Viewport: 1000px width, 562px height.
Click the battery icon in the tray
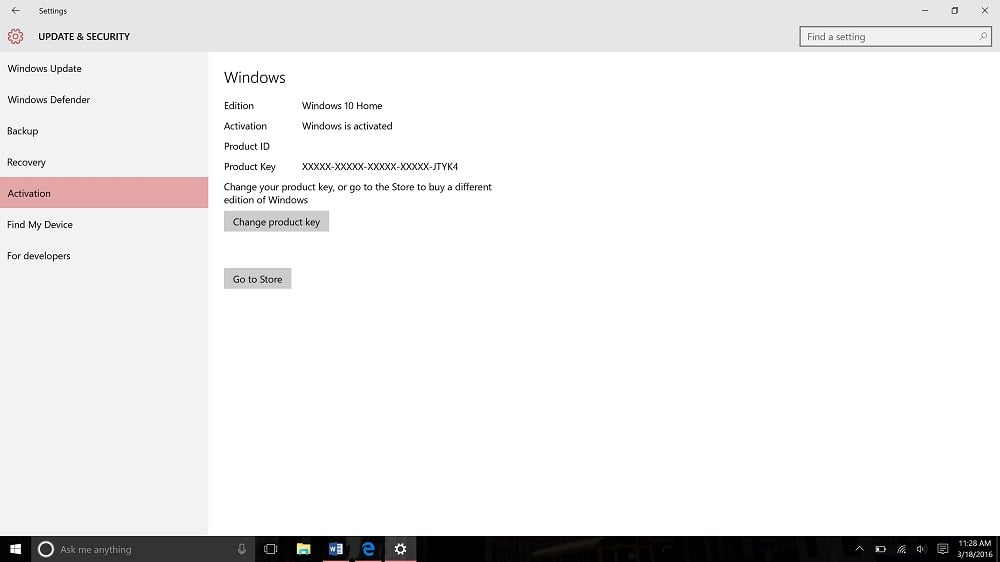pyautogui.click(x=881, y=549)
